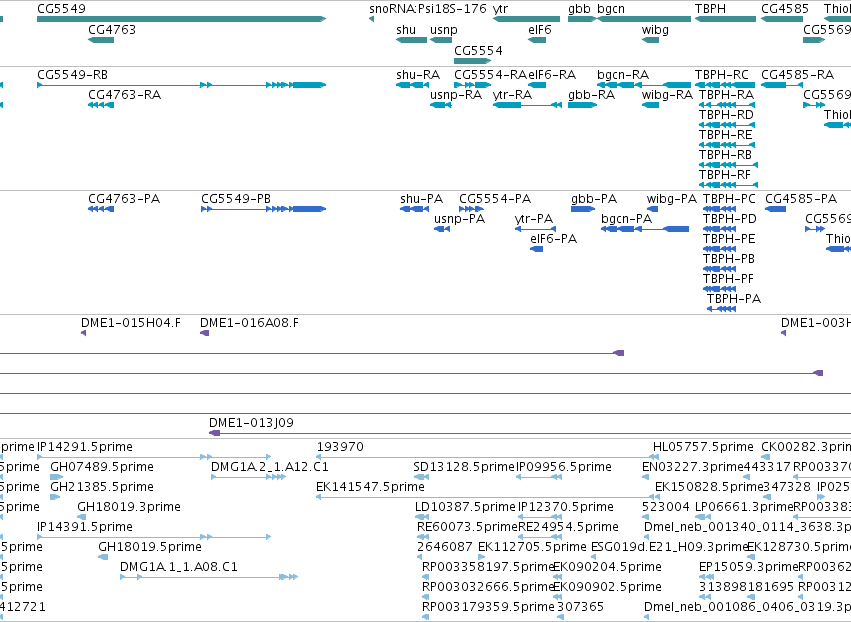The image size is (851, 622).
Task: Select the gbb-RA transcript label
Action: pyautogui.click(x=592, y=95)
